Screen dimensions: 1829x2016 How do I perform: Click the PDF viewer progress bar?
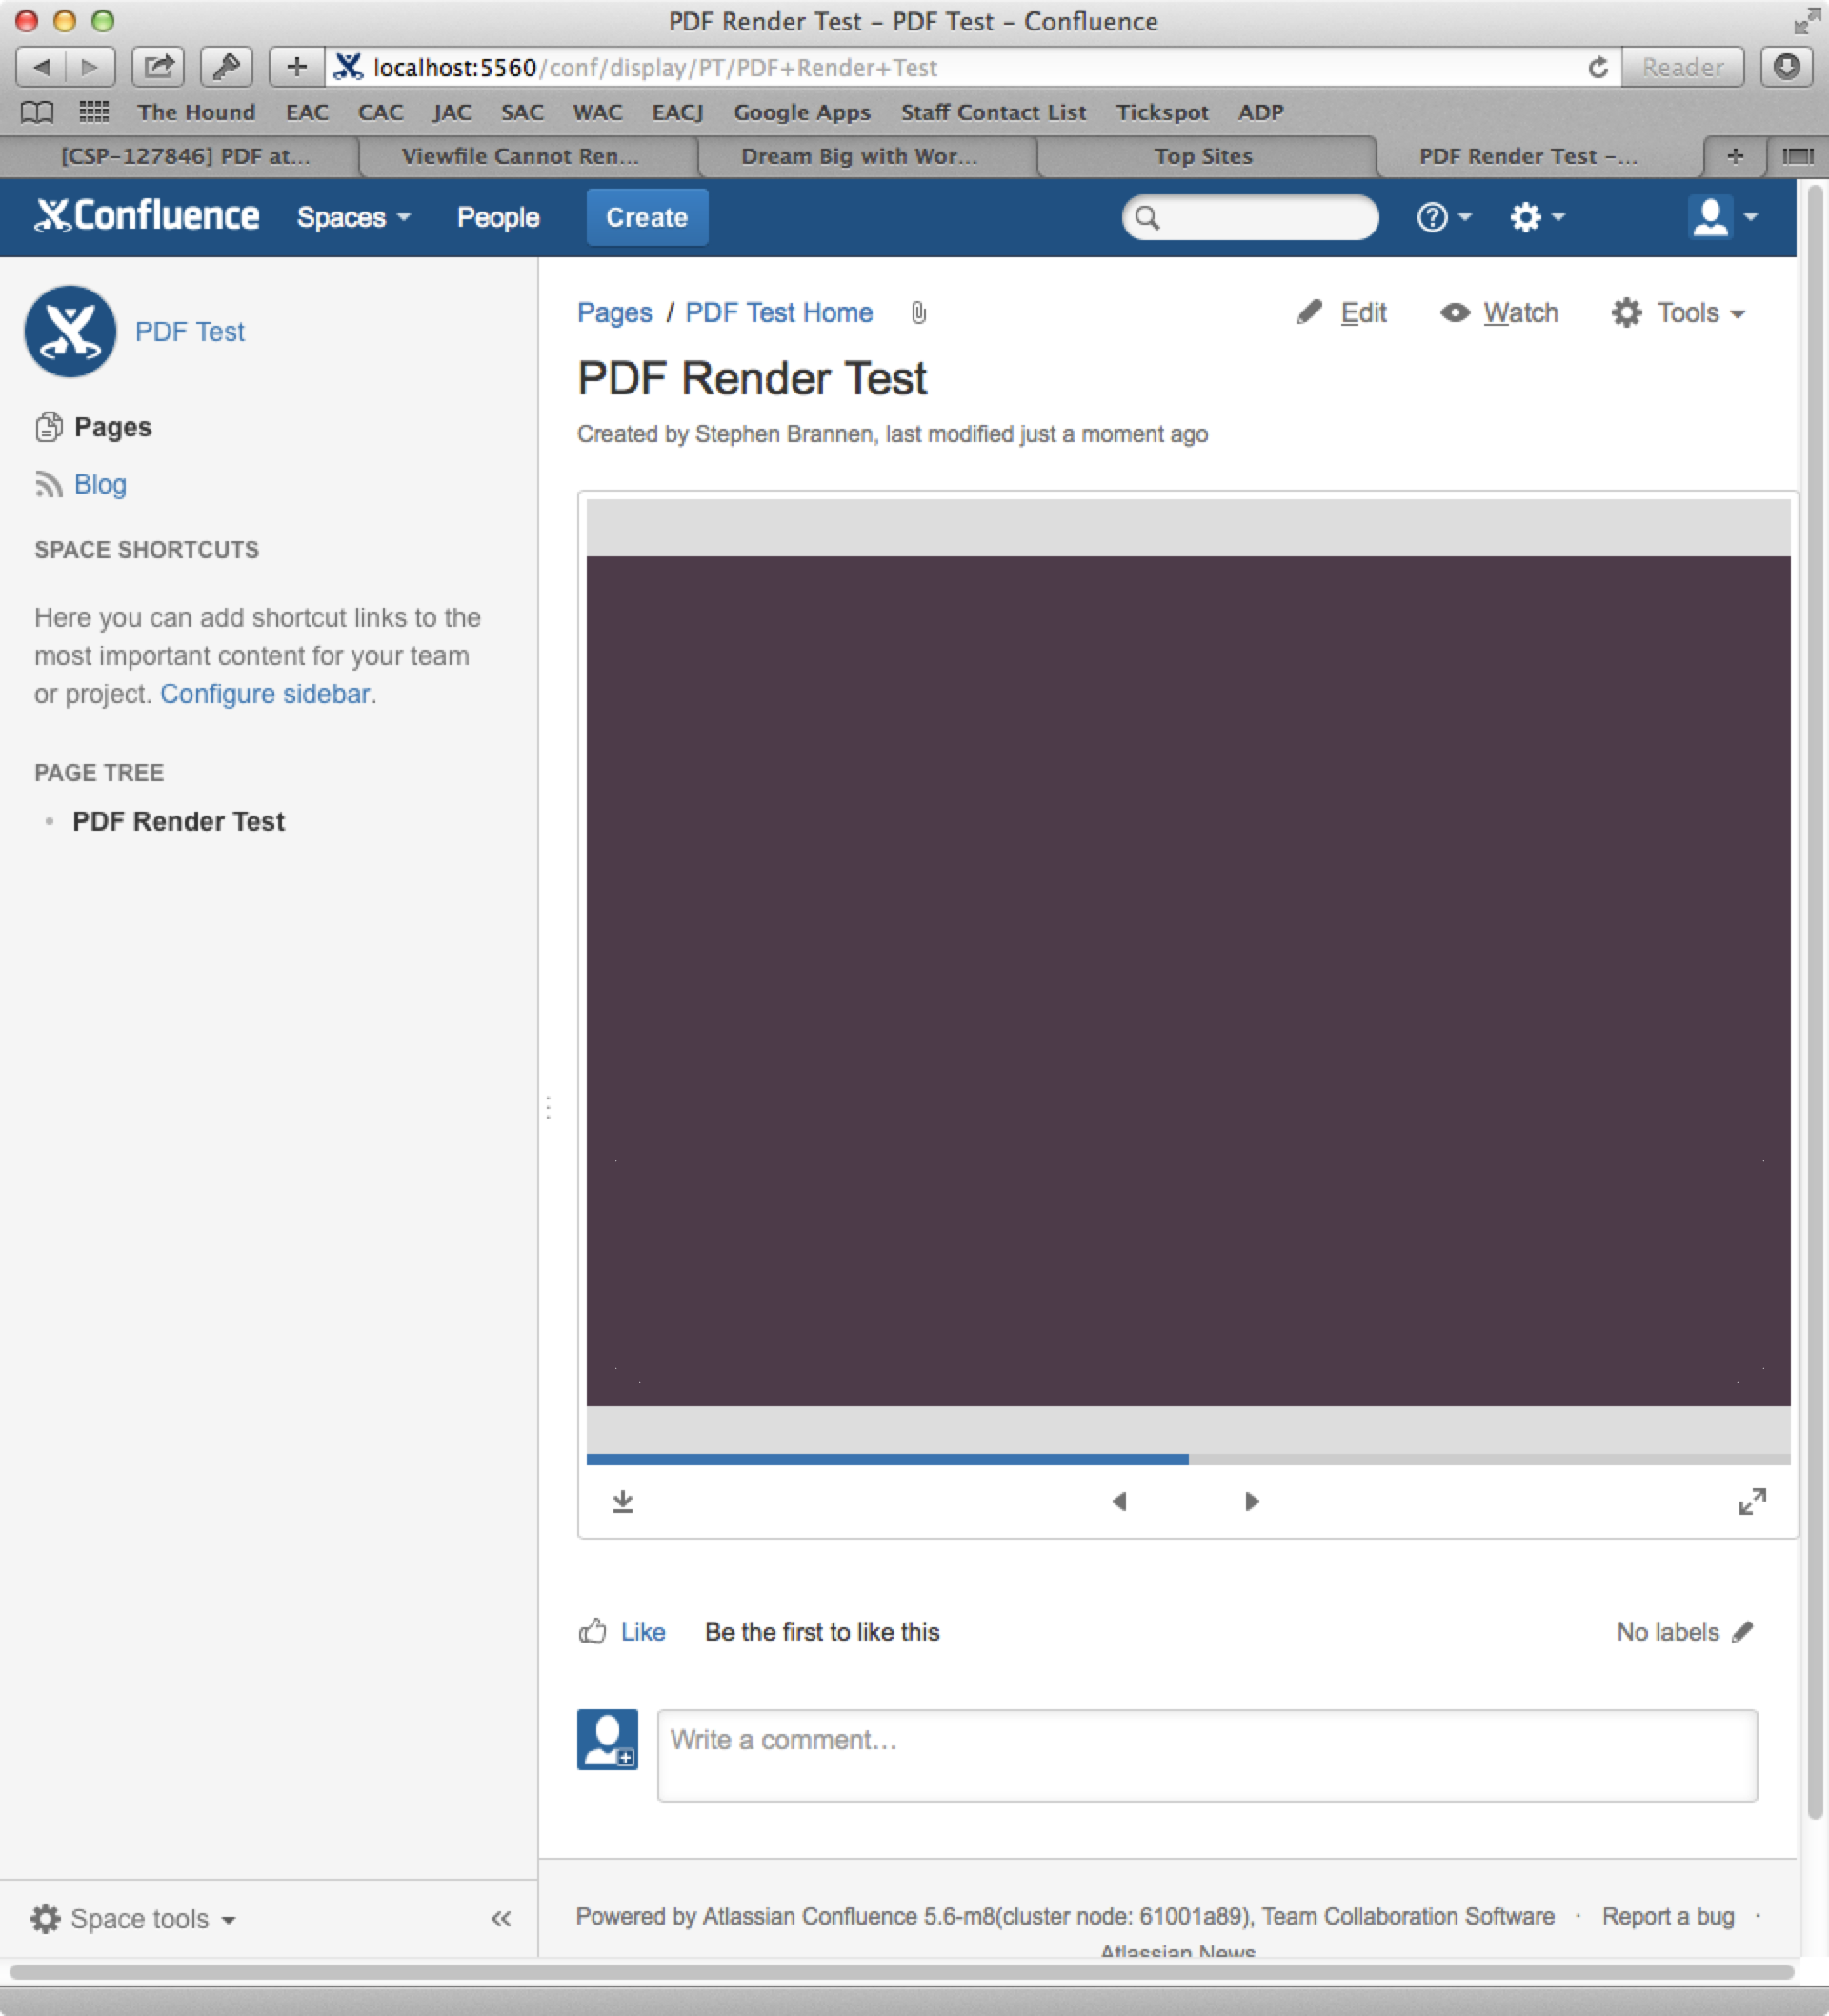[1187, 1459]
